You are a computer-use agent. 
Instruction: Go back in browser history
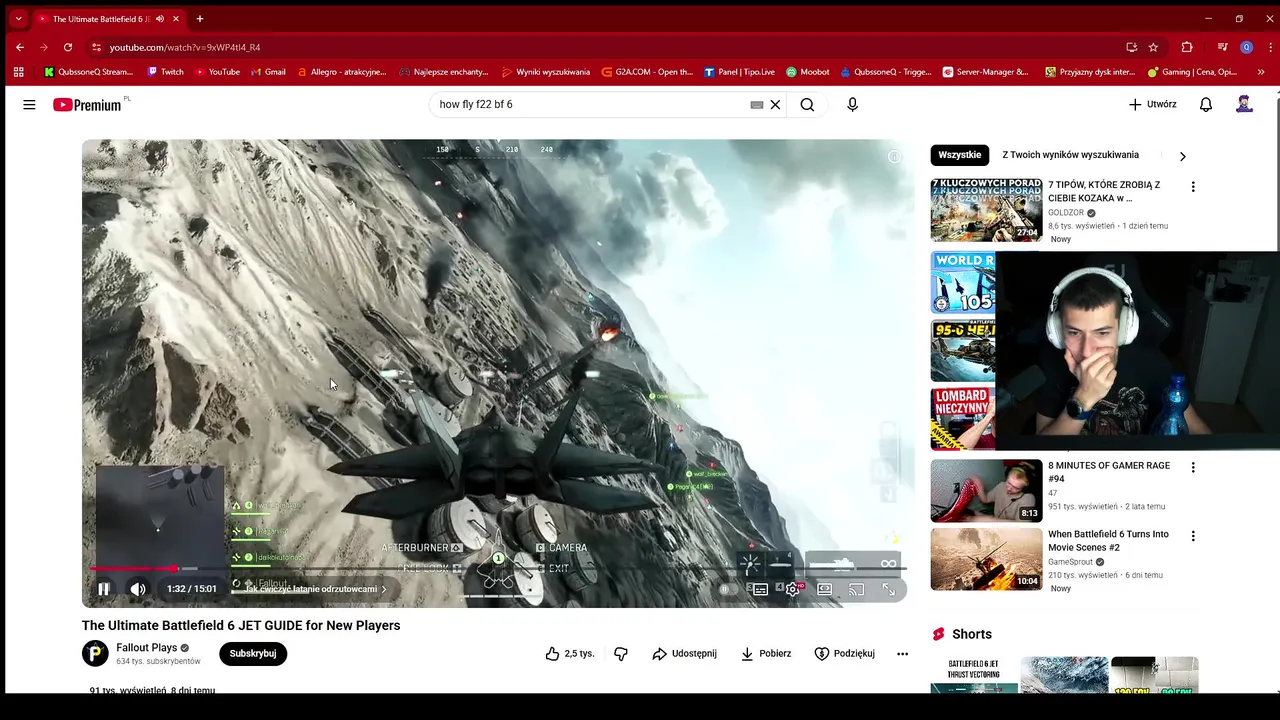(20, 47)
